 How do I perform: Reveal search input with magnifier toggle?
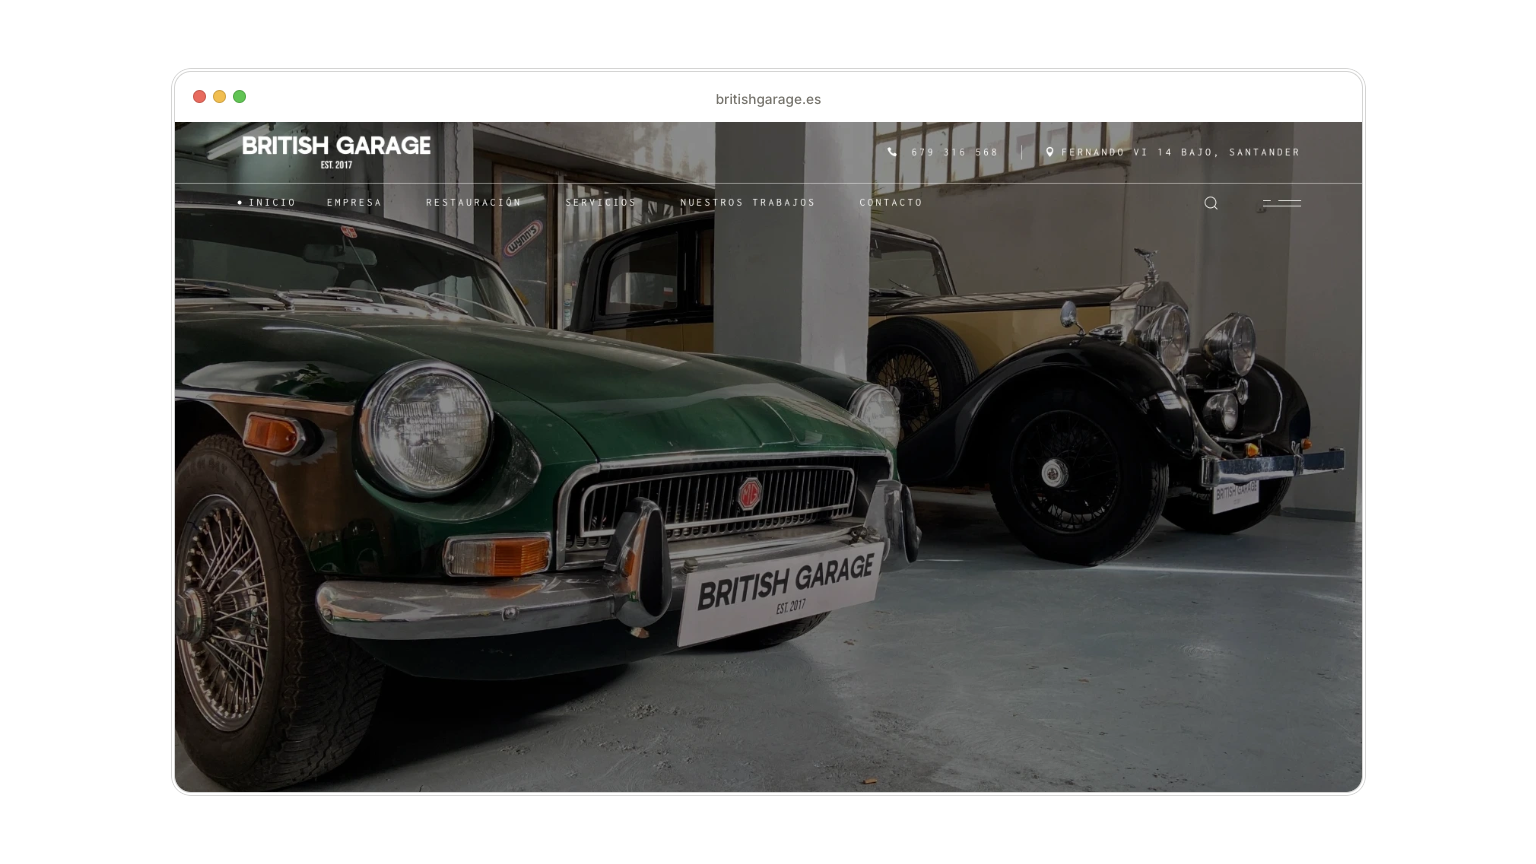point(1211,203)
